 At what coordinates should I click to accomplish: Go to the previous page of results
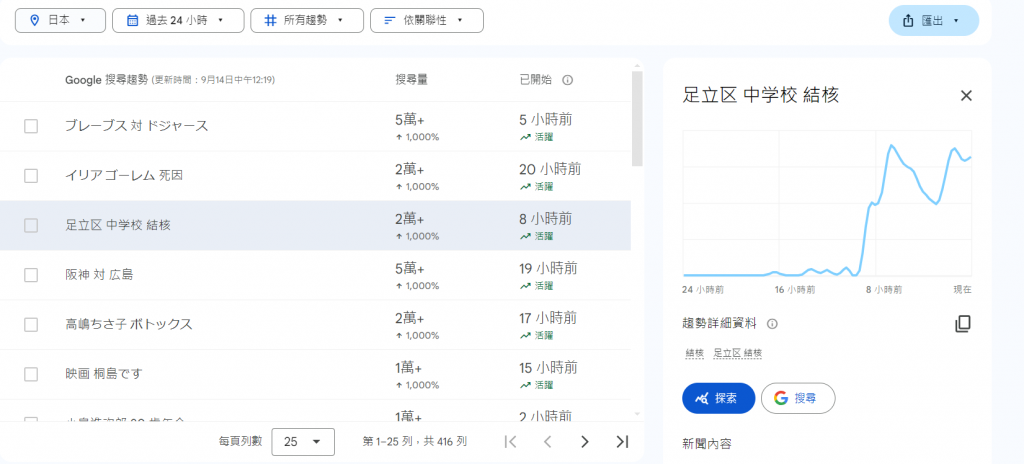tap(547, 442)
